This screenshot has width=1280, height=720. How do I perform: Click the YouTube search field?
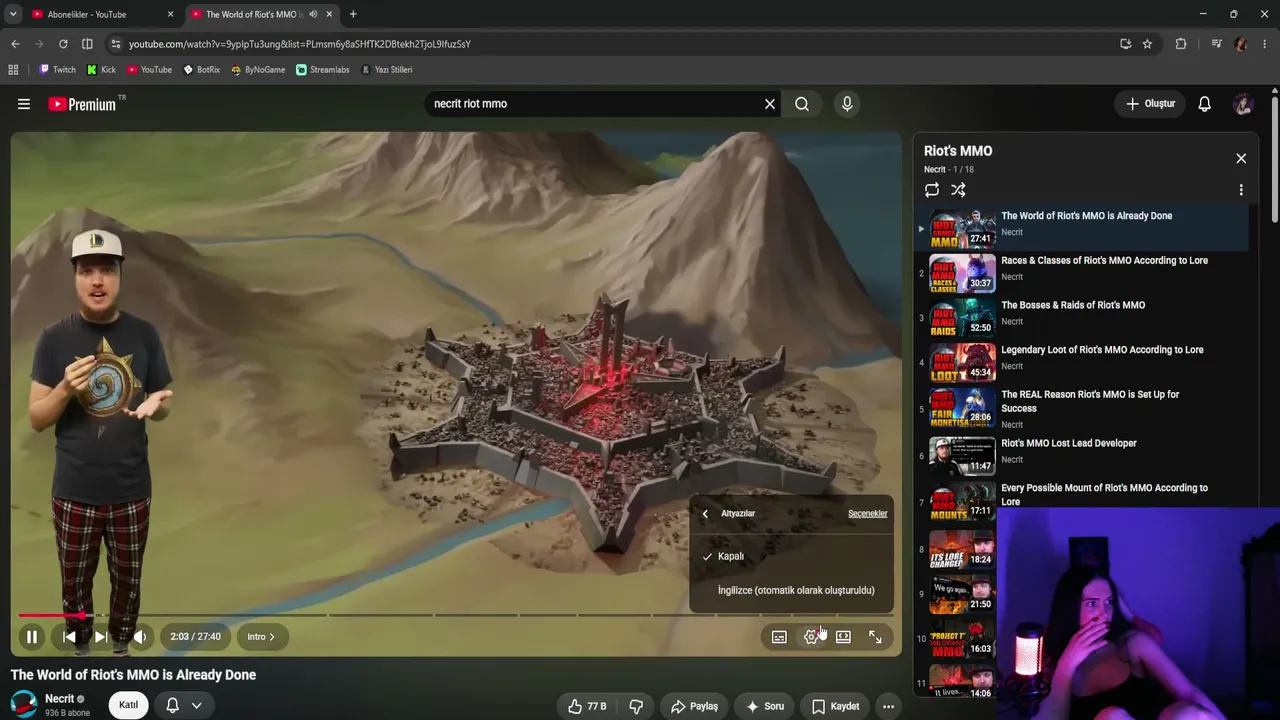[x=594, y=104]
